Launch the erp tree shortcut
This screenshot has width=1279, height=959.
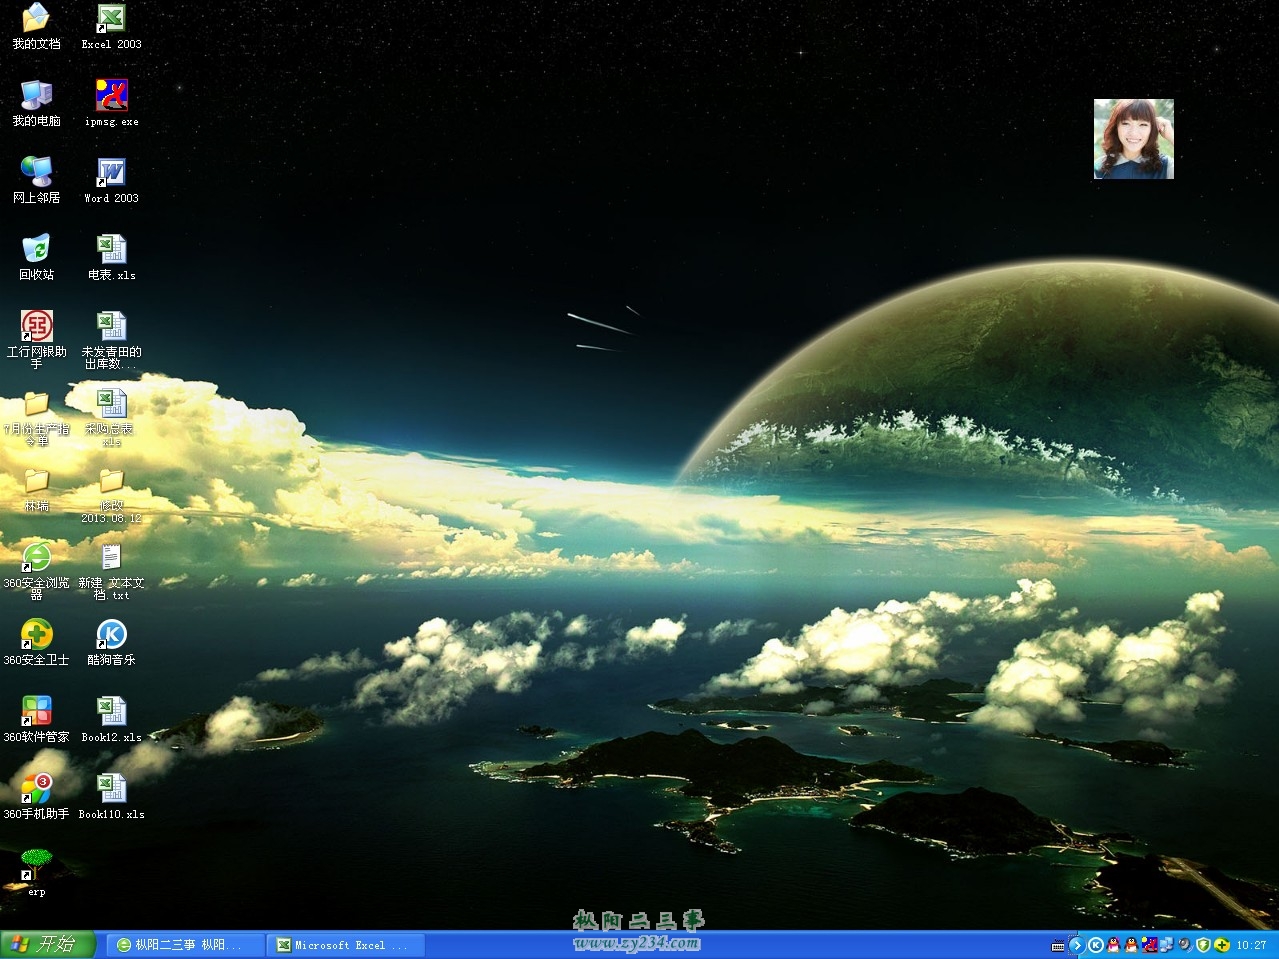[x=36, y=873]
